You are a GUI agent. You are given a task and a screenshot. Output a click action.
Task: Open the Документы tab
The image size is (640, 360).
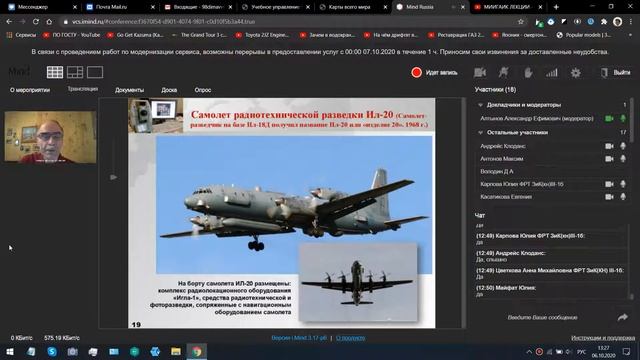(129, 90)
